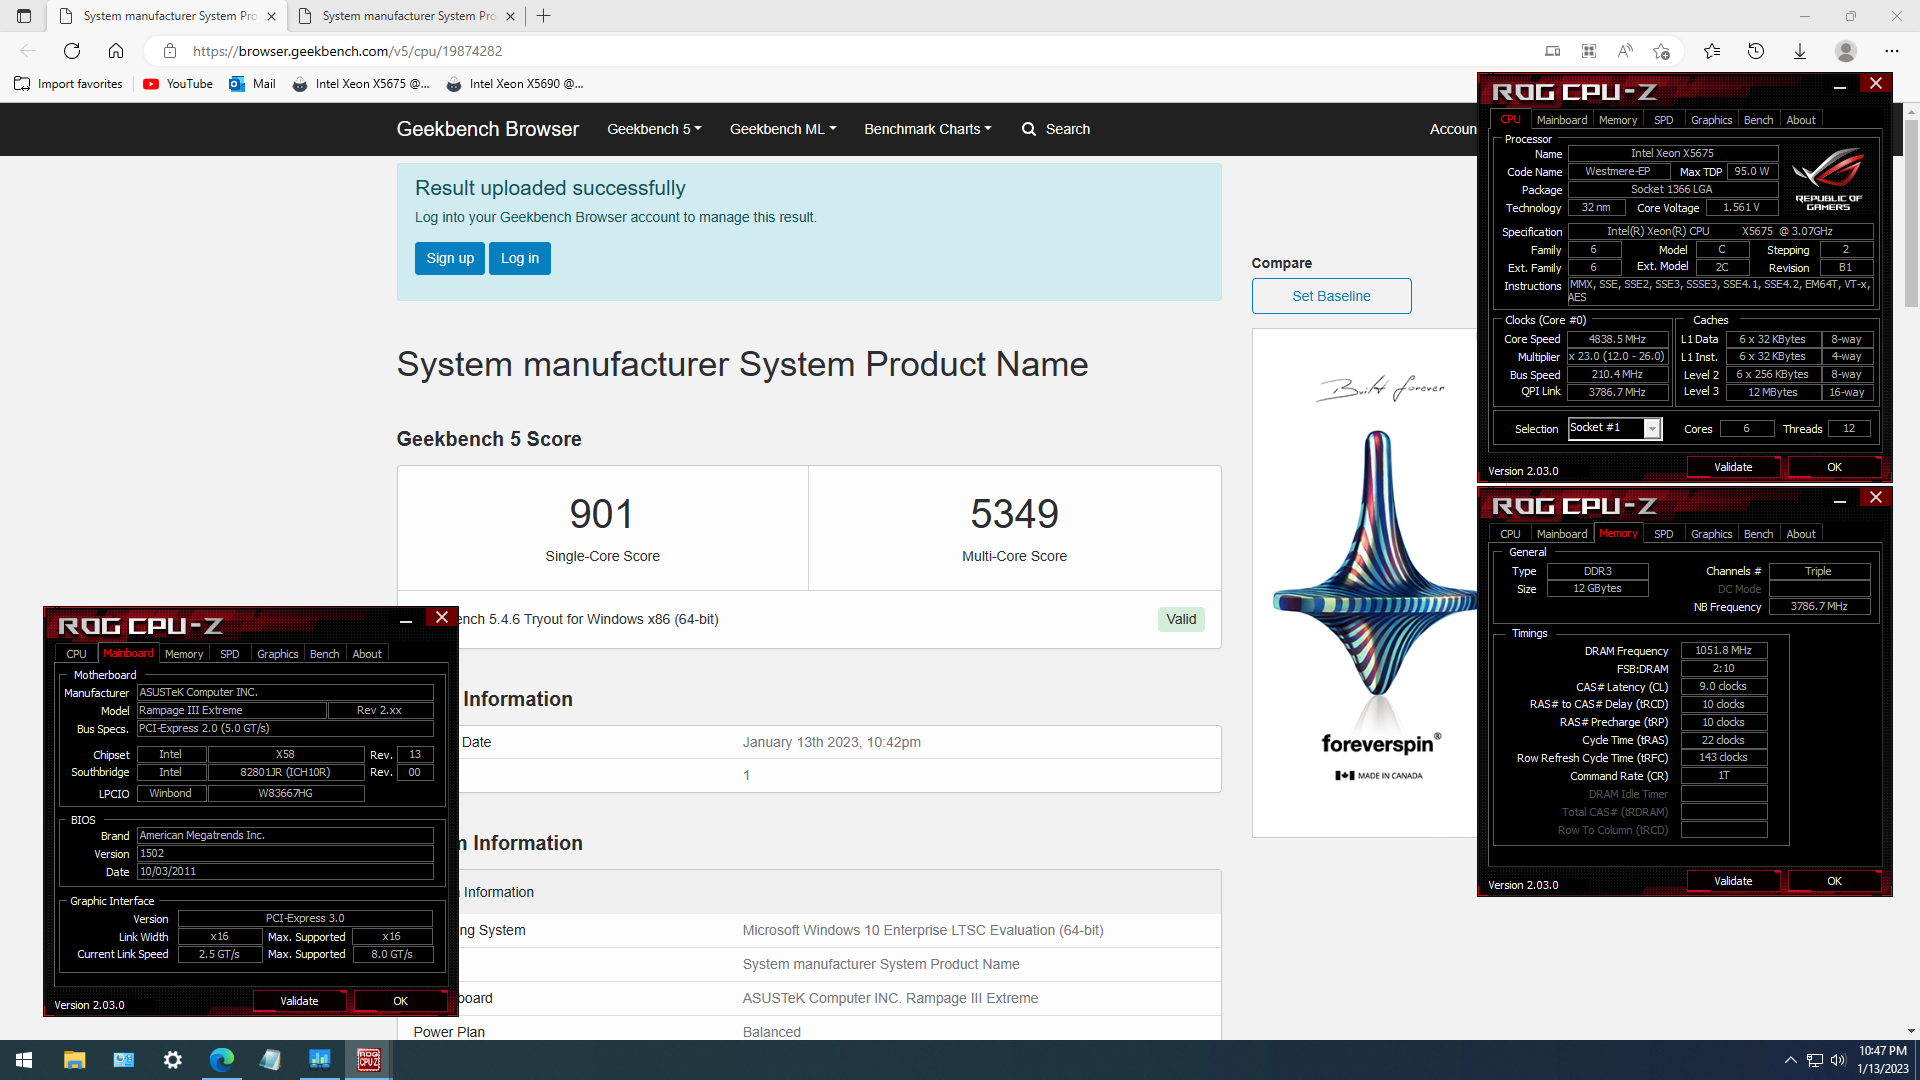Viewport: 1920px width, 1080px height.
Task: Click the 901 Single-Core Score value
Action: [602, 514]
